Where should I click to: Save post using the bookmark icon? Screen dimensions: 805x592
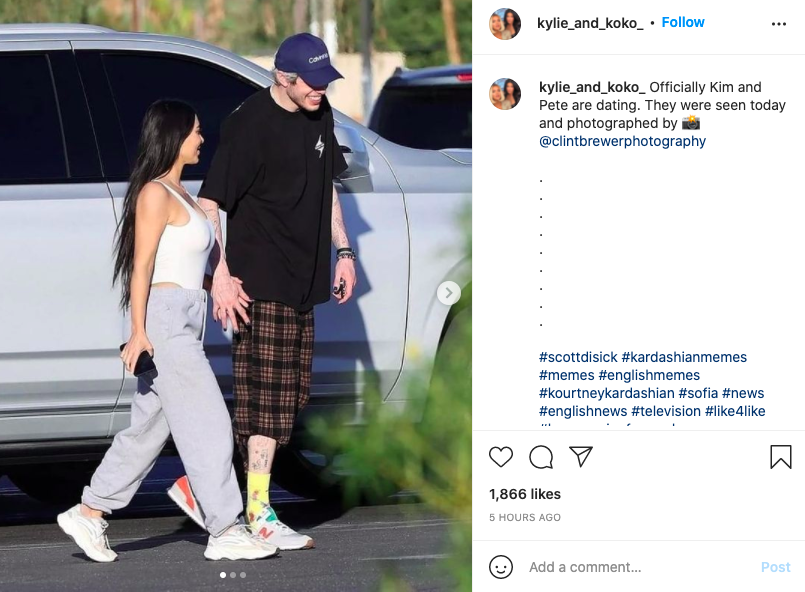(x=780, y=456)
